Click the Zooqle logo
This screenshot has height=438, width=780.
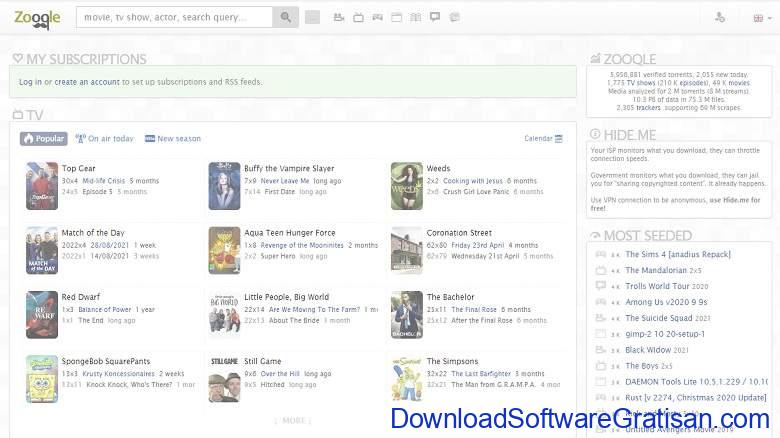tap(37, 18)
